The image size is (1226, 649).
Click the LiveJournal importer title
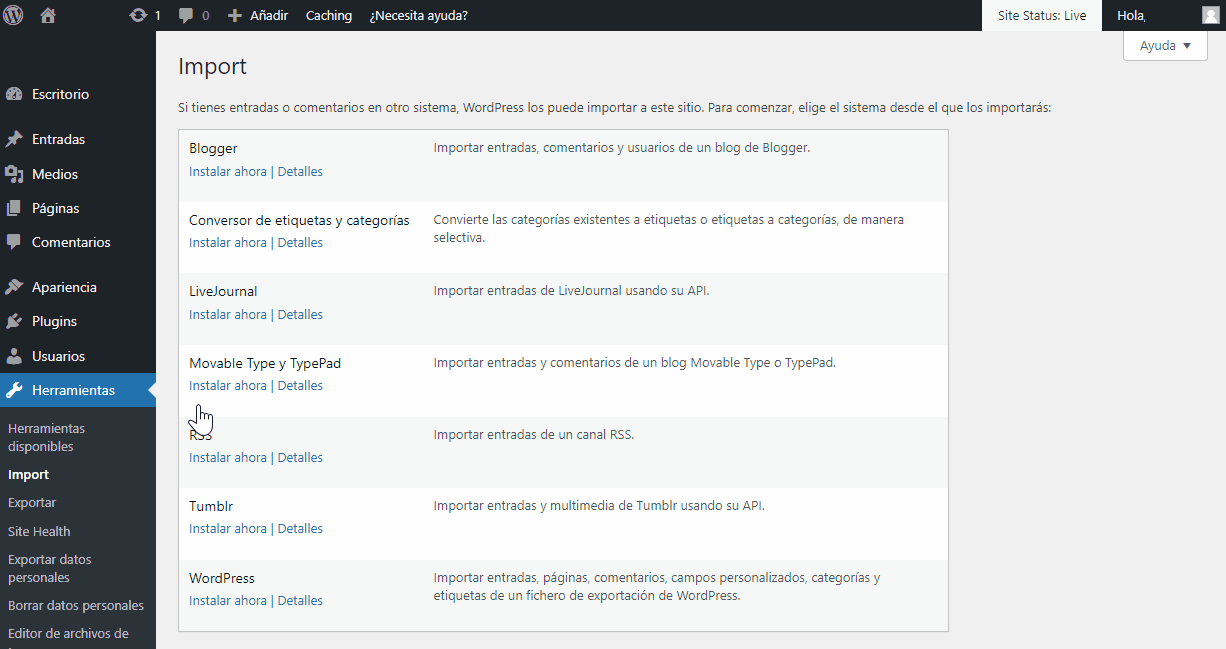click(223, 292)
